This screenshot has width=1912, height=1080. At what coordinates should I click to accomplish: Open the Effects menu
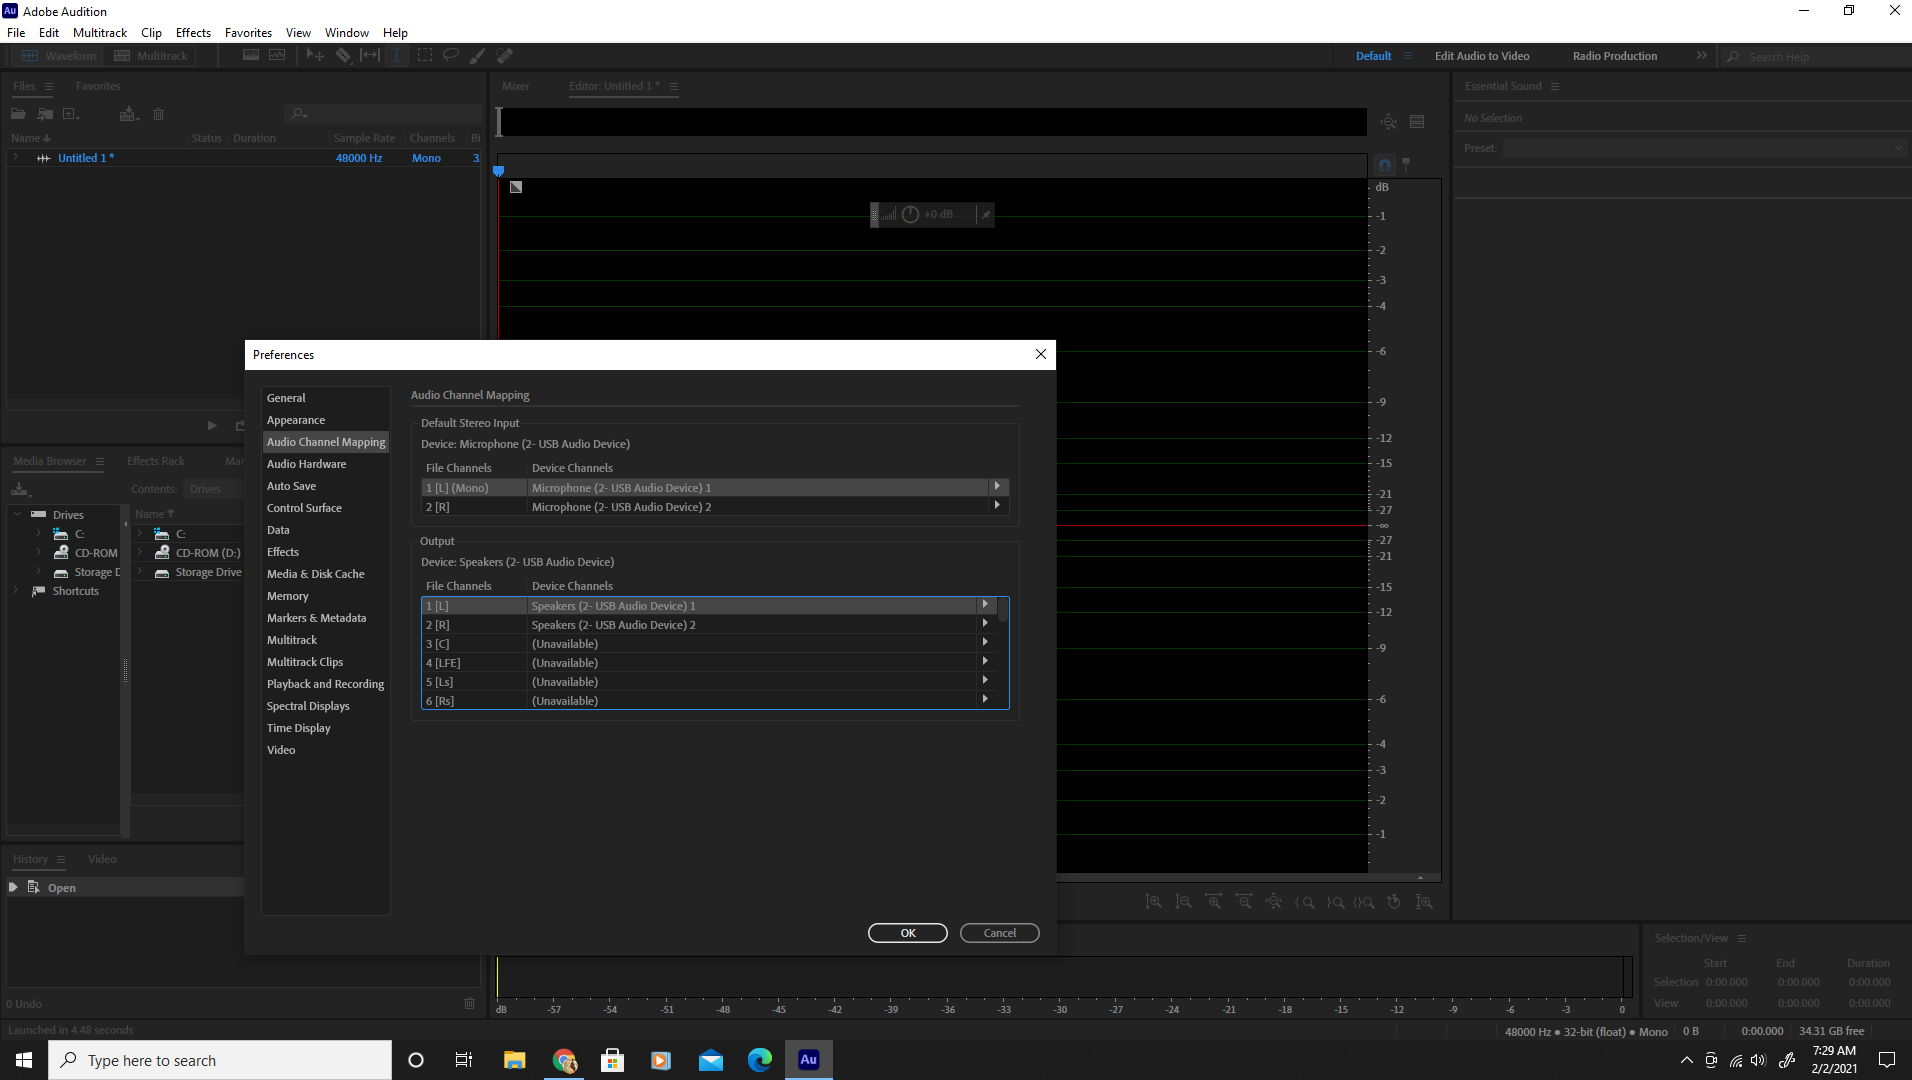click(x=192, y=32)
